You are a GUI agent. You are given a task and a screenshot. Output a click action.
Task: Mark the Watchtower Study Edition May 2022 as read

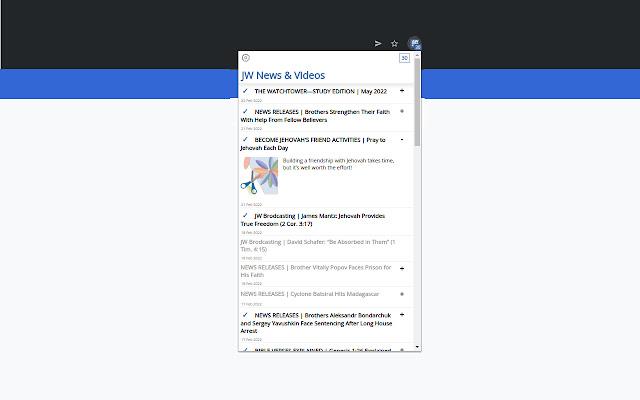[x=245, y=91]
